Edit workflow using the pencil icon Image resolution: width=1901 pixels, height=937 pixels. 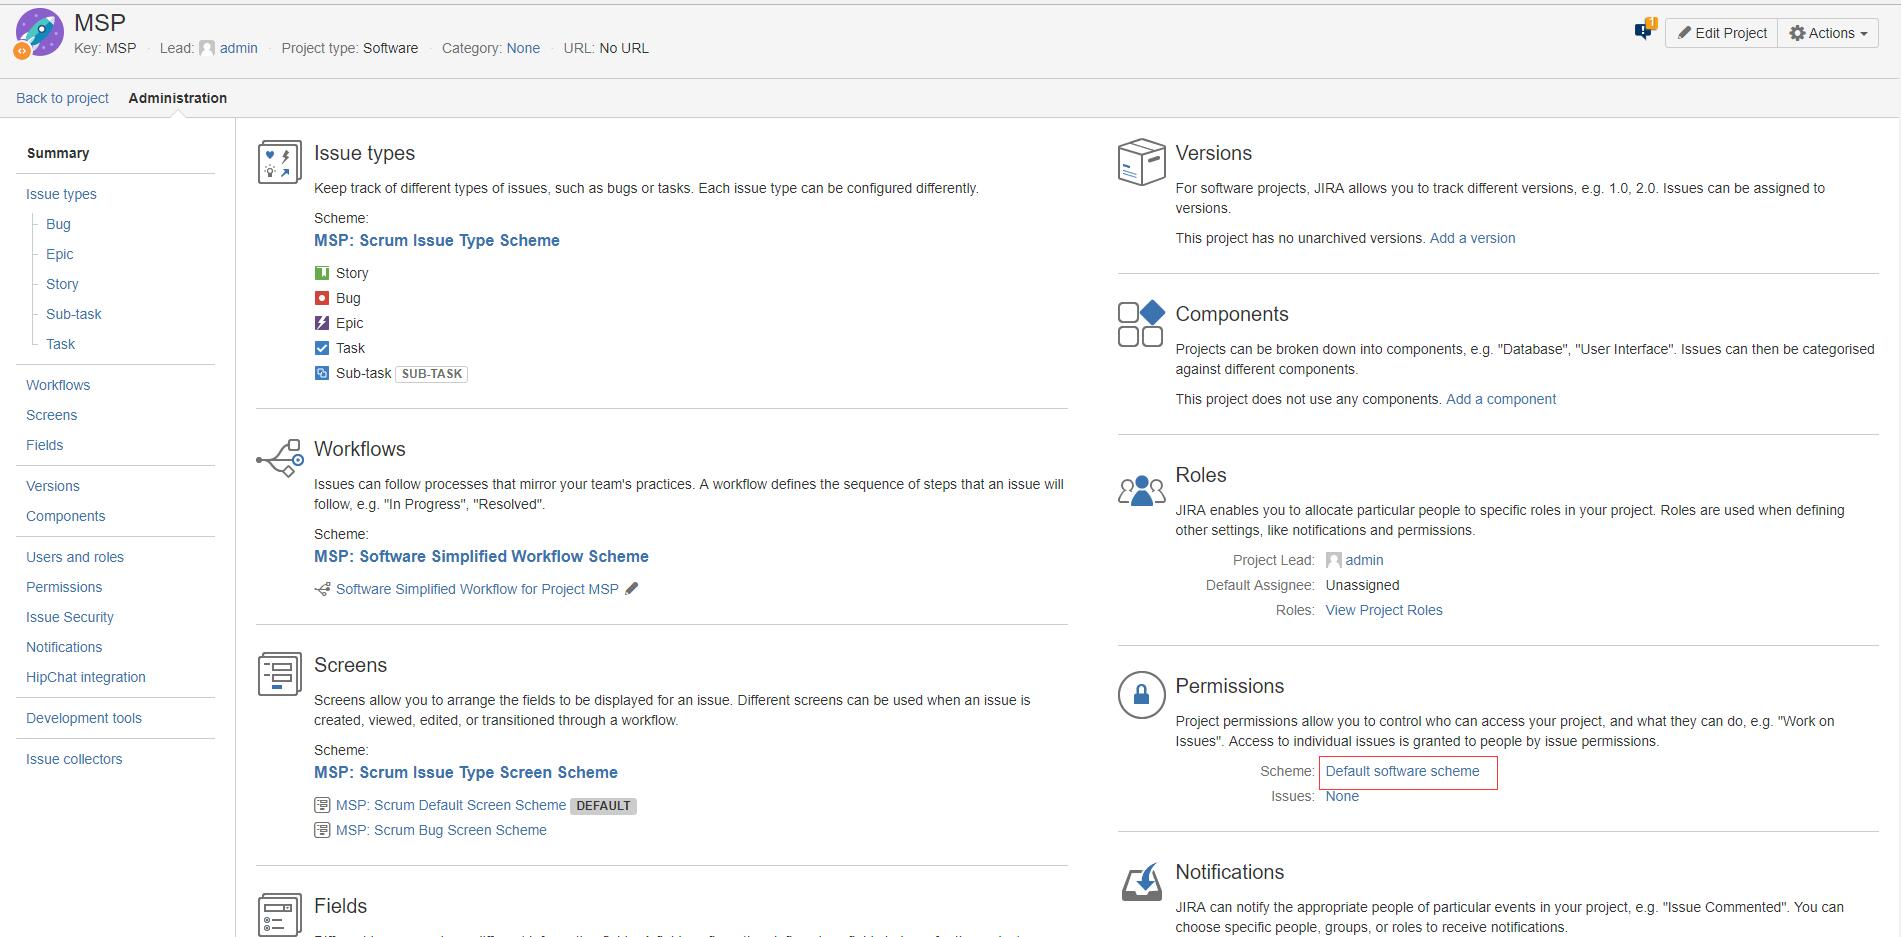tap(631, 589)
